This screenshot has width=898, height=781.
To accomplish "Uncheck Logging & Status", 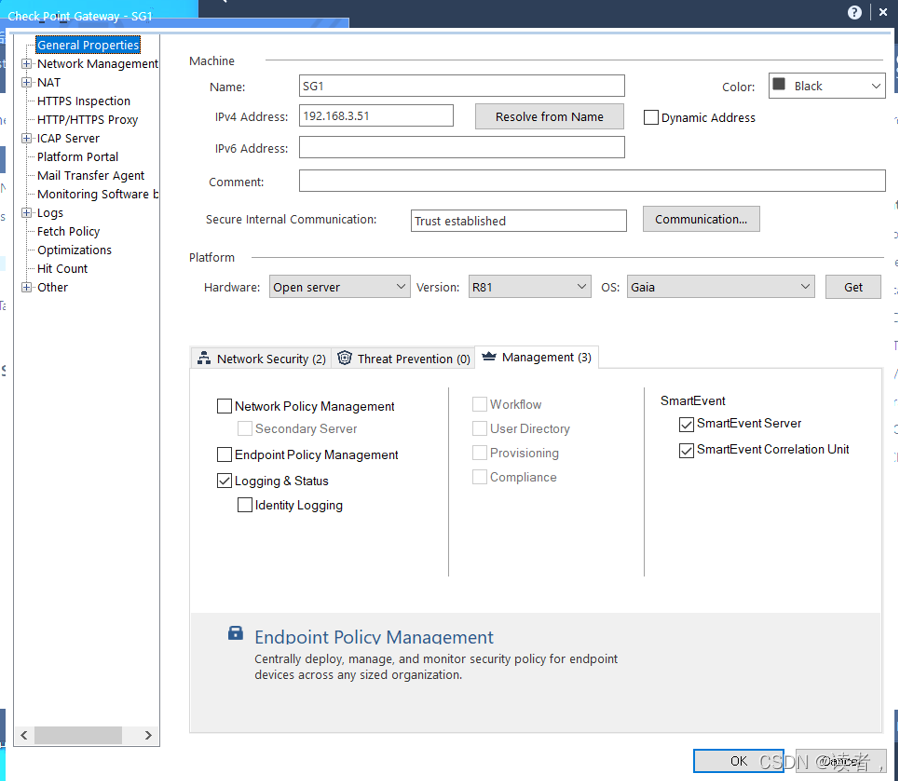I will [224, 480].
